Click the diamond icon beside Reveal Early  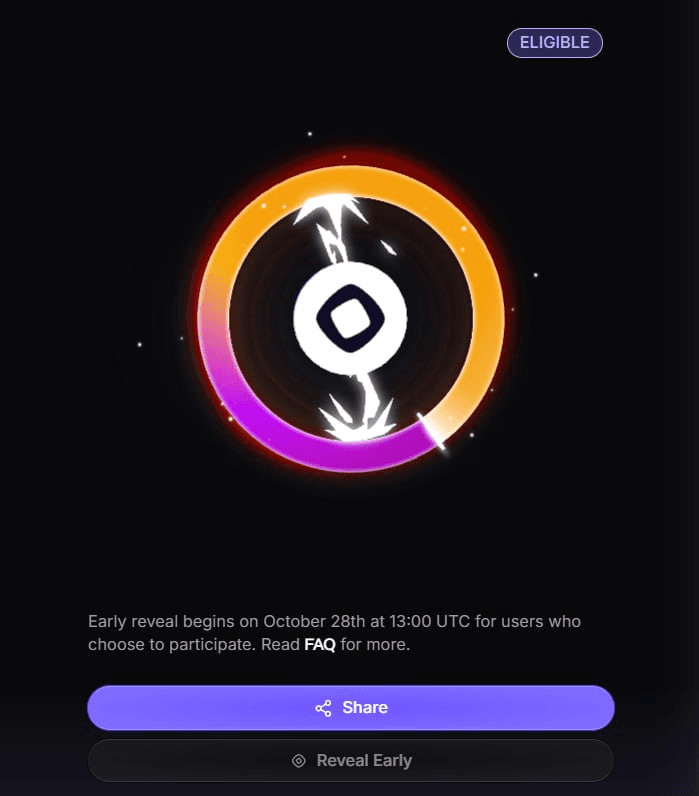[299, 760]
